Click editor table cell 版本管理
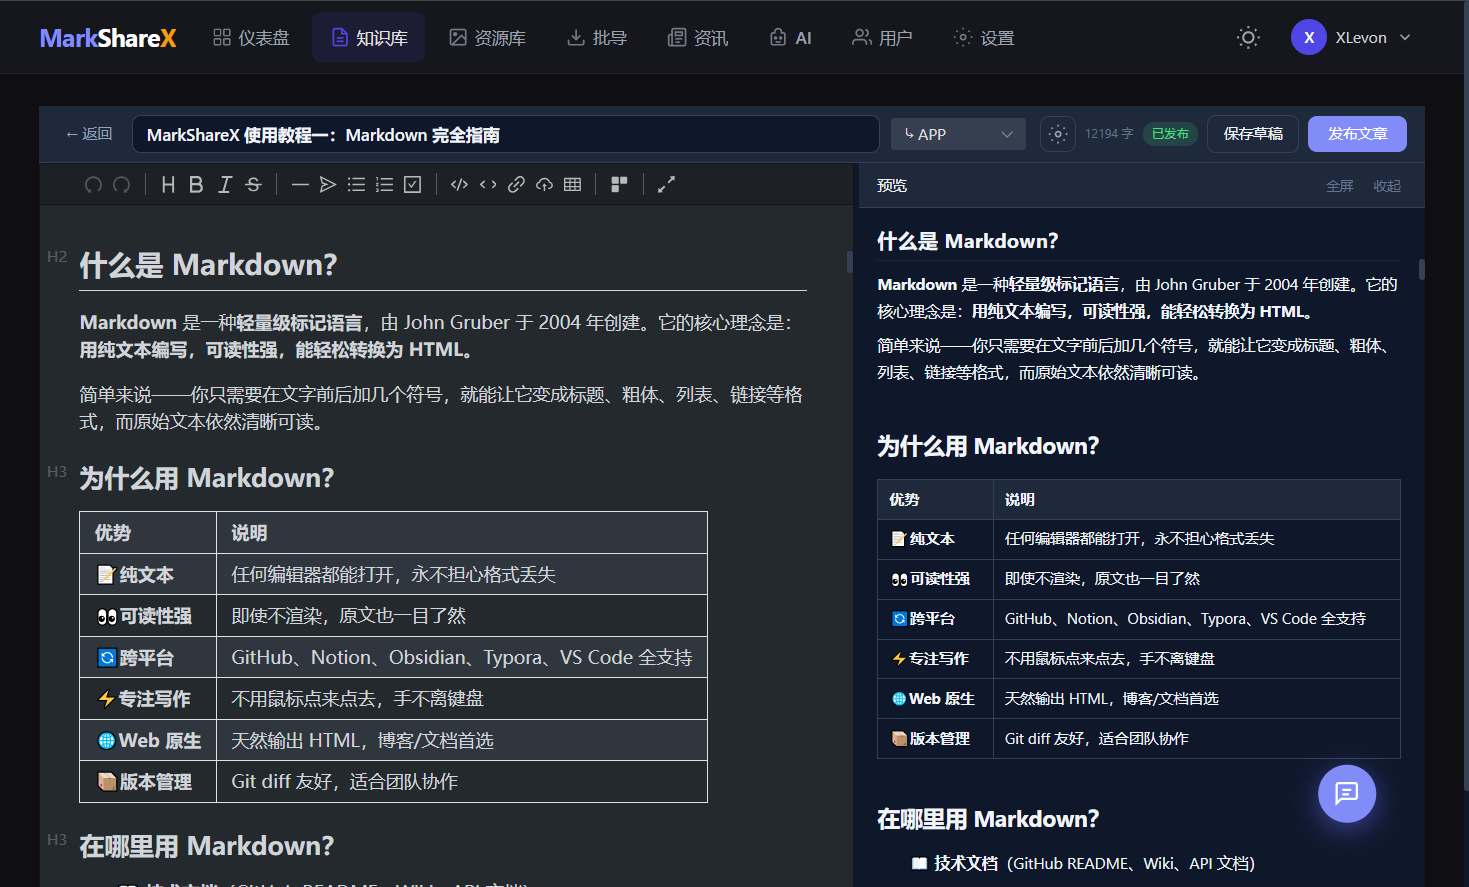 [148, 782]
